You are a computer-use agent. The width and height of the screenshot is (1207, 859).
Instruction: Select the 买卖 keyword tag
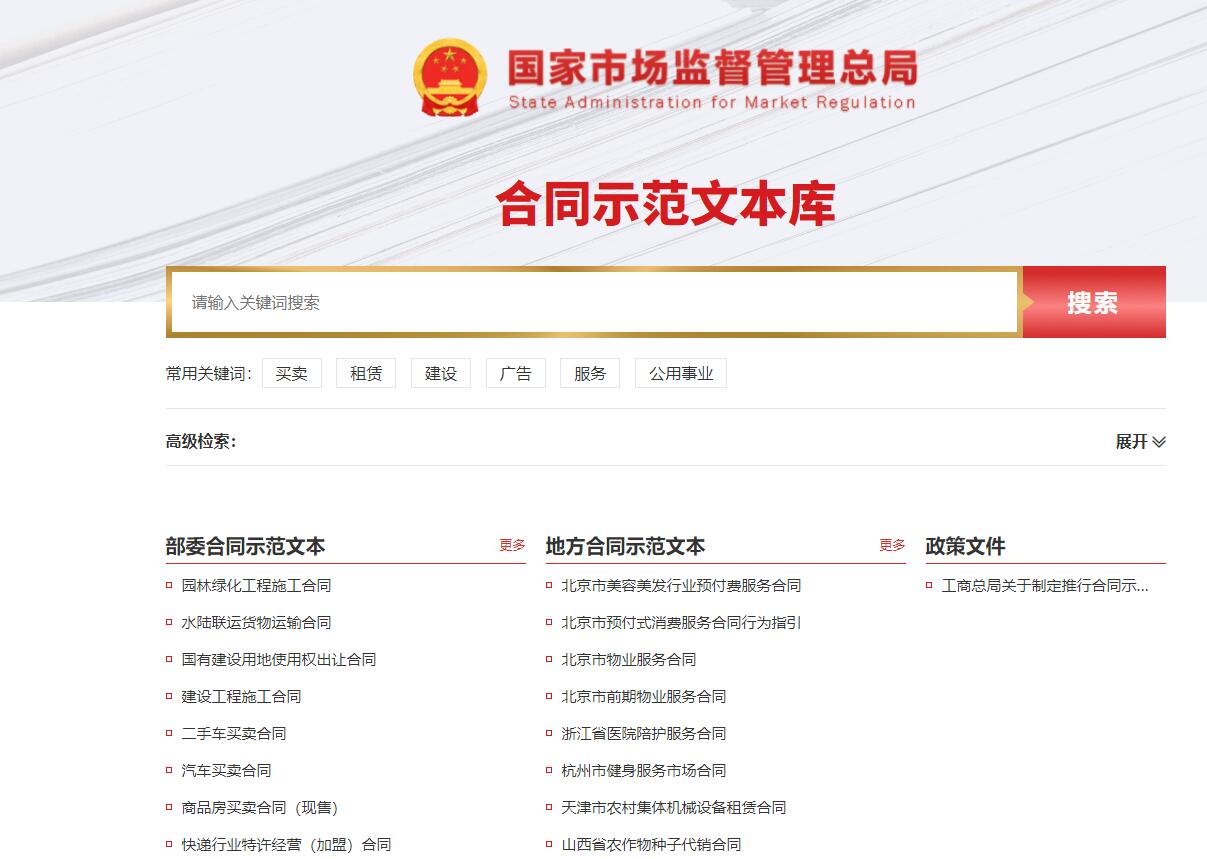point(292,373)
